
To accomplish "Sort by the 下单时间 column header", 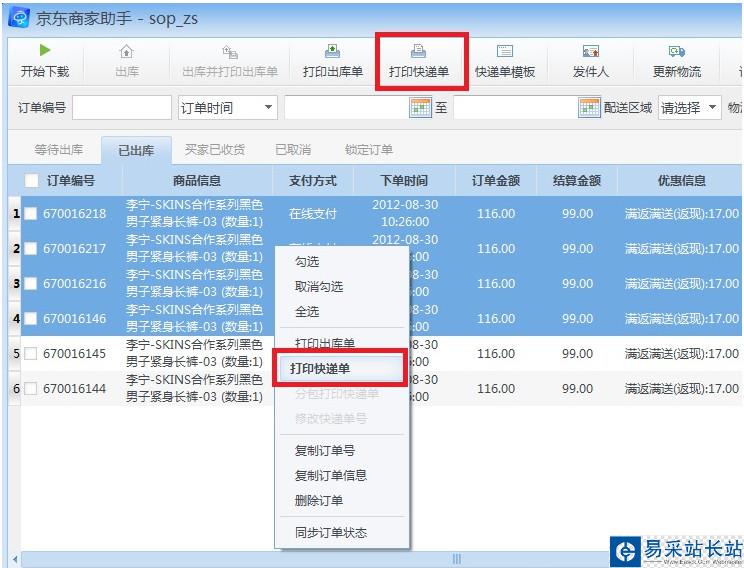I will 404,180.
